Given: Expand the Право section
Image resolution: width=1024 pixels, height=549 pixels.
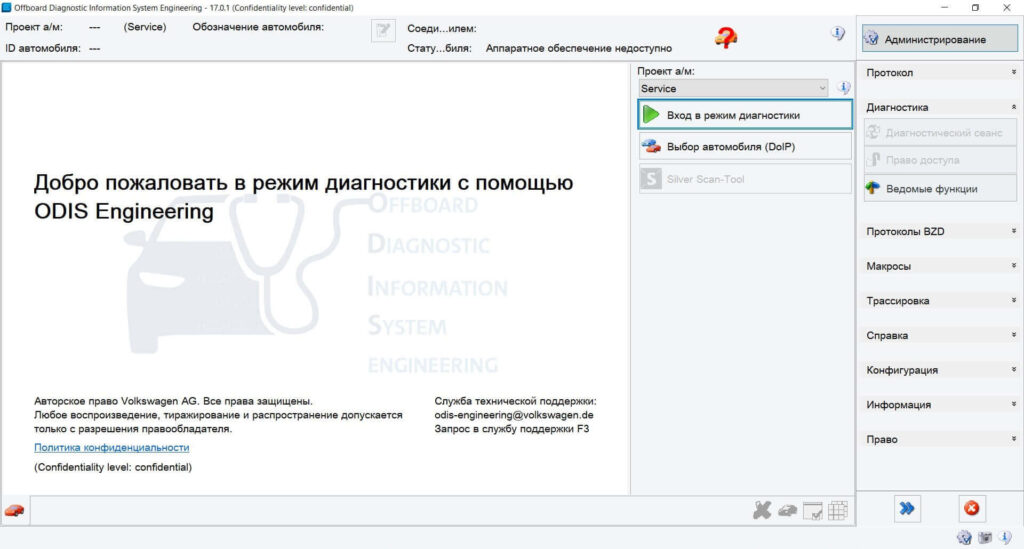Looking at the screenshot, I should (x=939, y=439).
